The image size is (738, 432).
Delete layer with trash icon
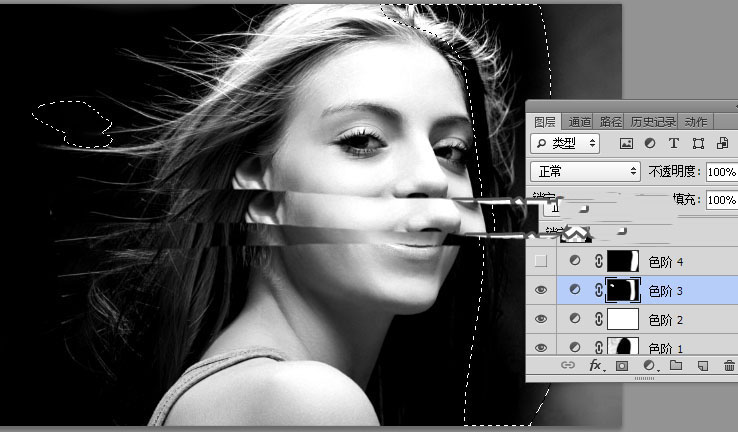point(728,366)
